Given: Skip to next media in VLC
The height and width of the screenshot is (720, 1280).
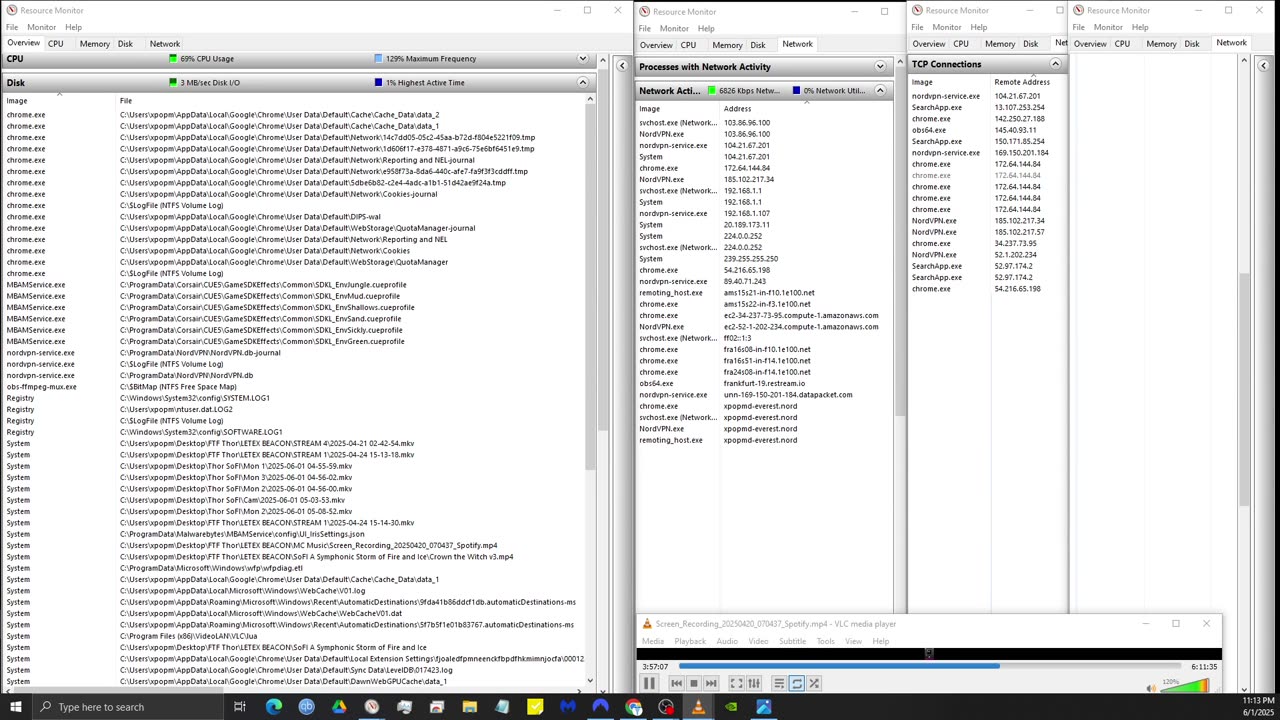Looking at the screenshot, I should [x=710, y=684].
